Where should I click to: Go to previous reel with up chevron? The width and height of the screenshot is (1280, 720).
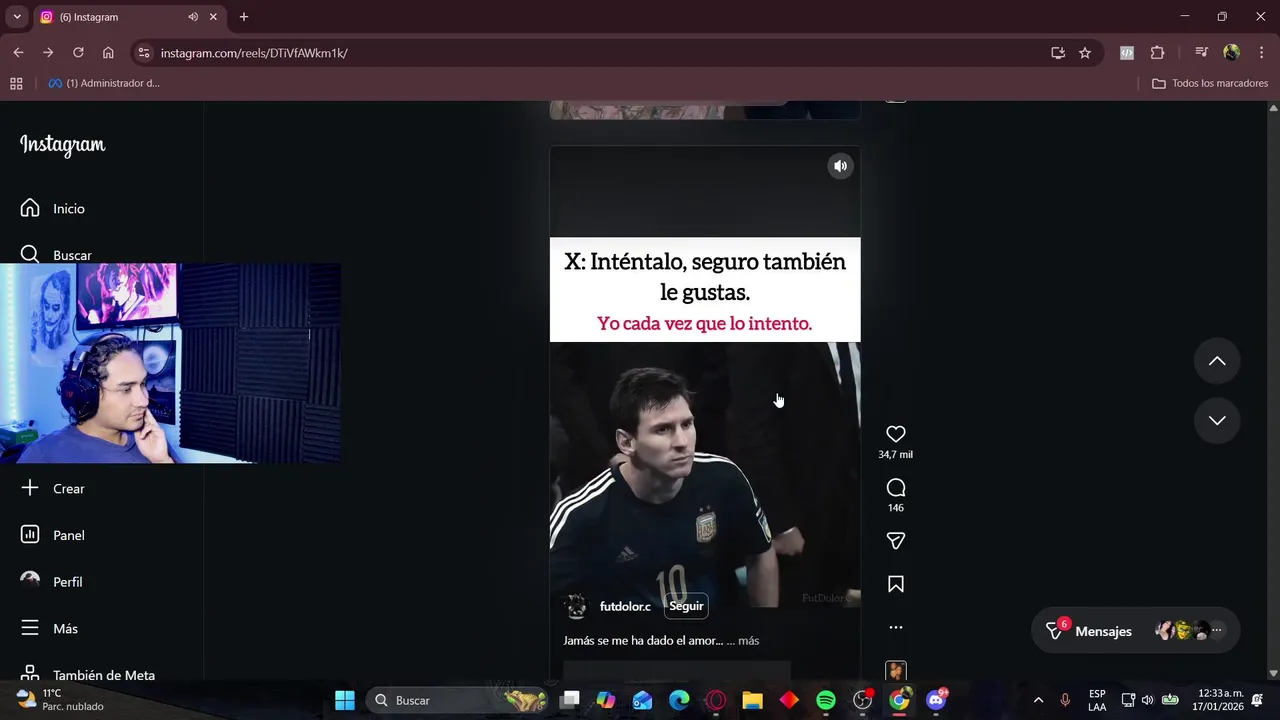[x=1217, y=361]
